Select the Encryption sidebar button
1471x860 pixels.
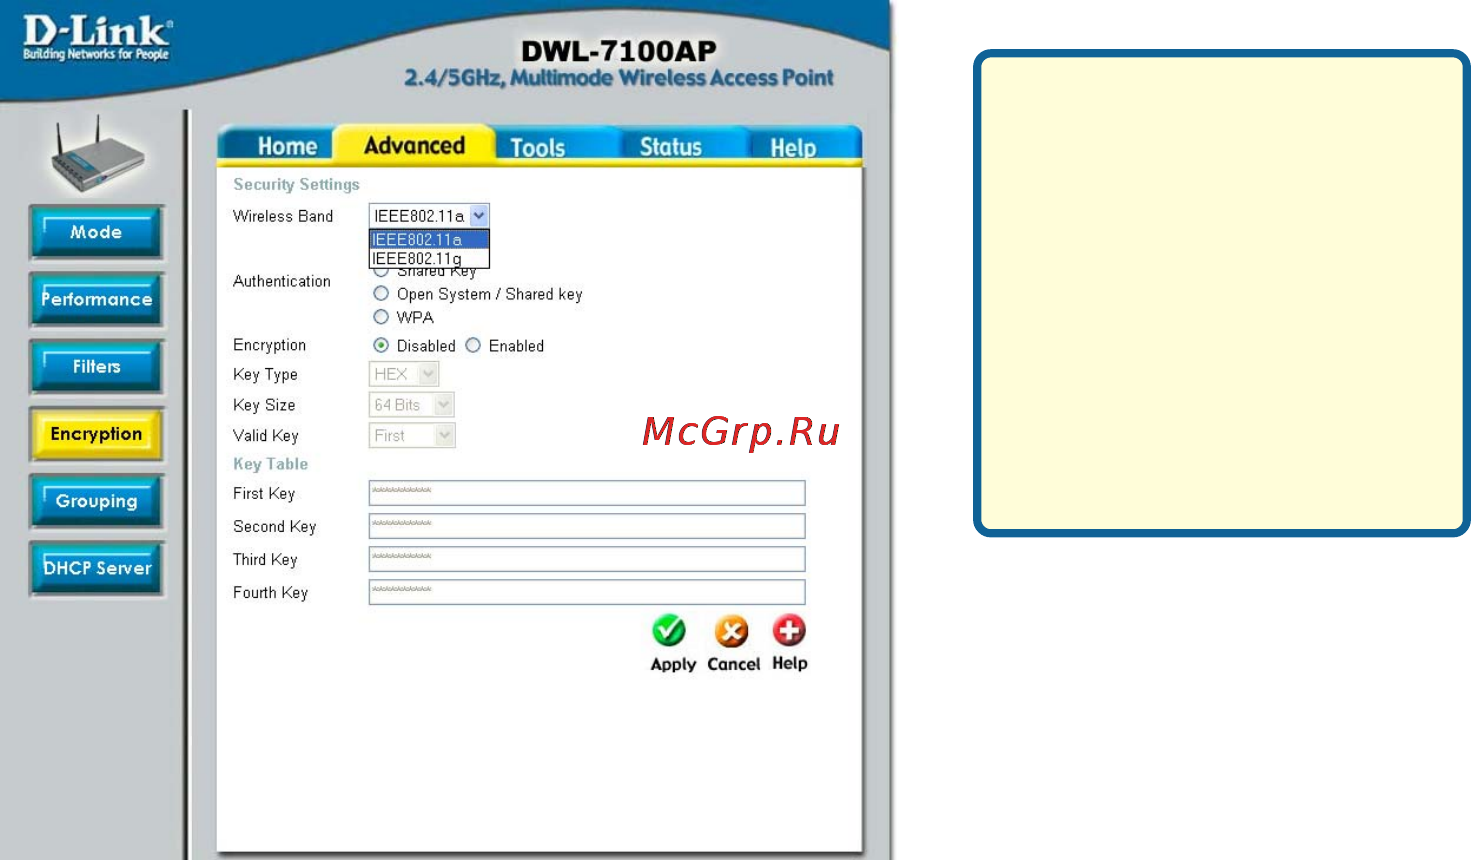pyautogui.click(x=96, y=434)
